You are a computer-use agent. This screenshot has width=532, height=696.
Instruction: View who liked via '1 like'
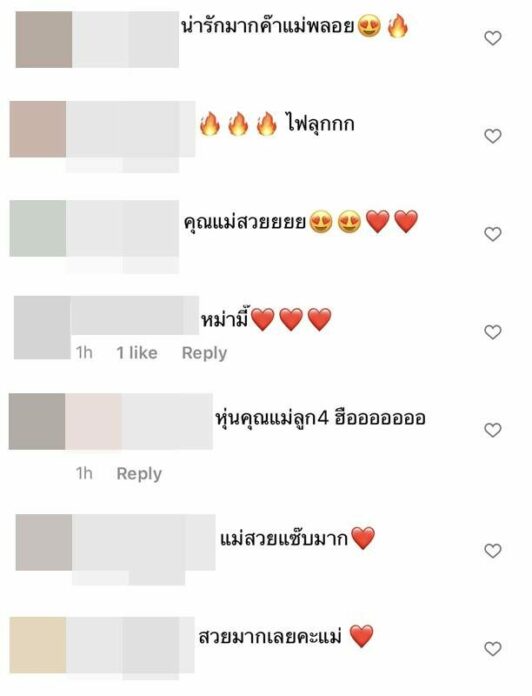137,353
